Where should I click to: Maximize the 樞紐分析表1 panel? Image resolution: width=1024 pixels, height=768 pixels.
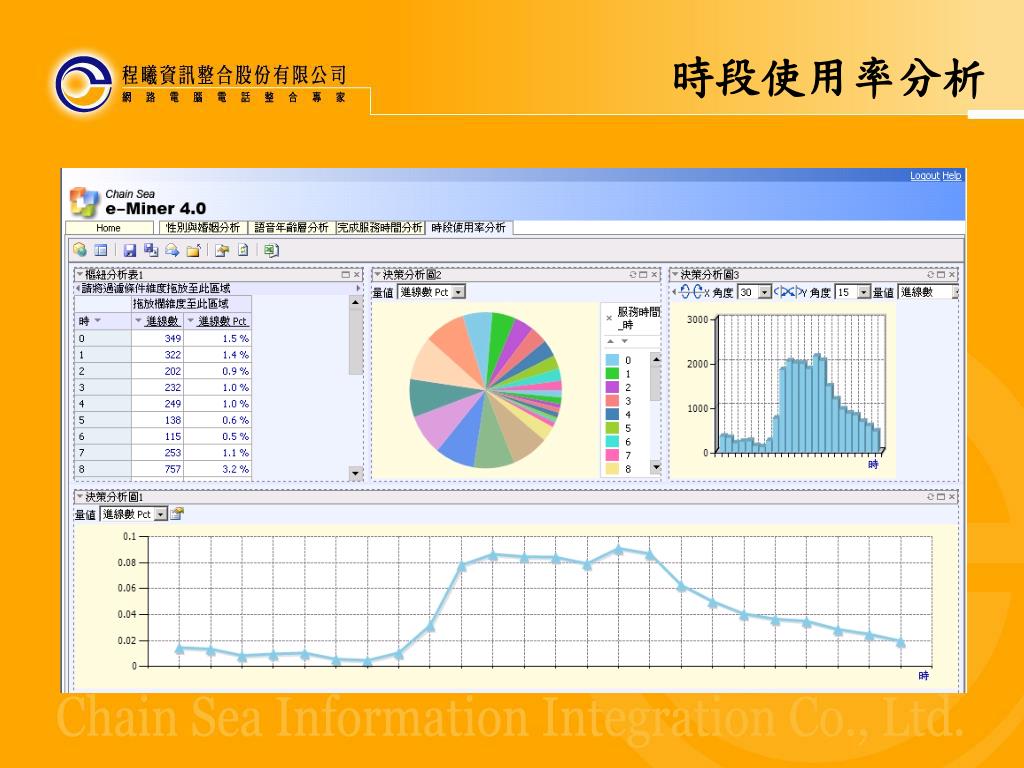point(345,275)
